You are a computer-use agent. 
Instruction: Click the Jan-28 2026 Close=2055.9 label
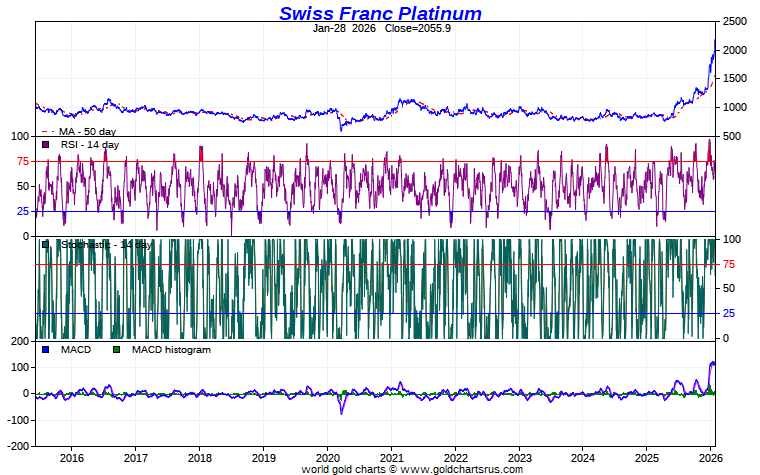coord(381,28)
